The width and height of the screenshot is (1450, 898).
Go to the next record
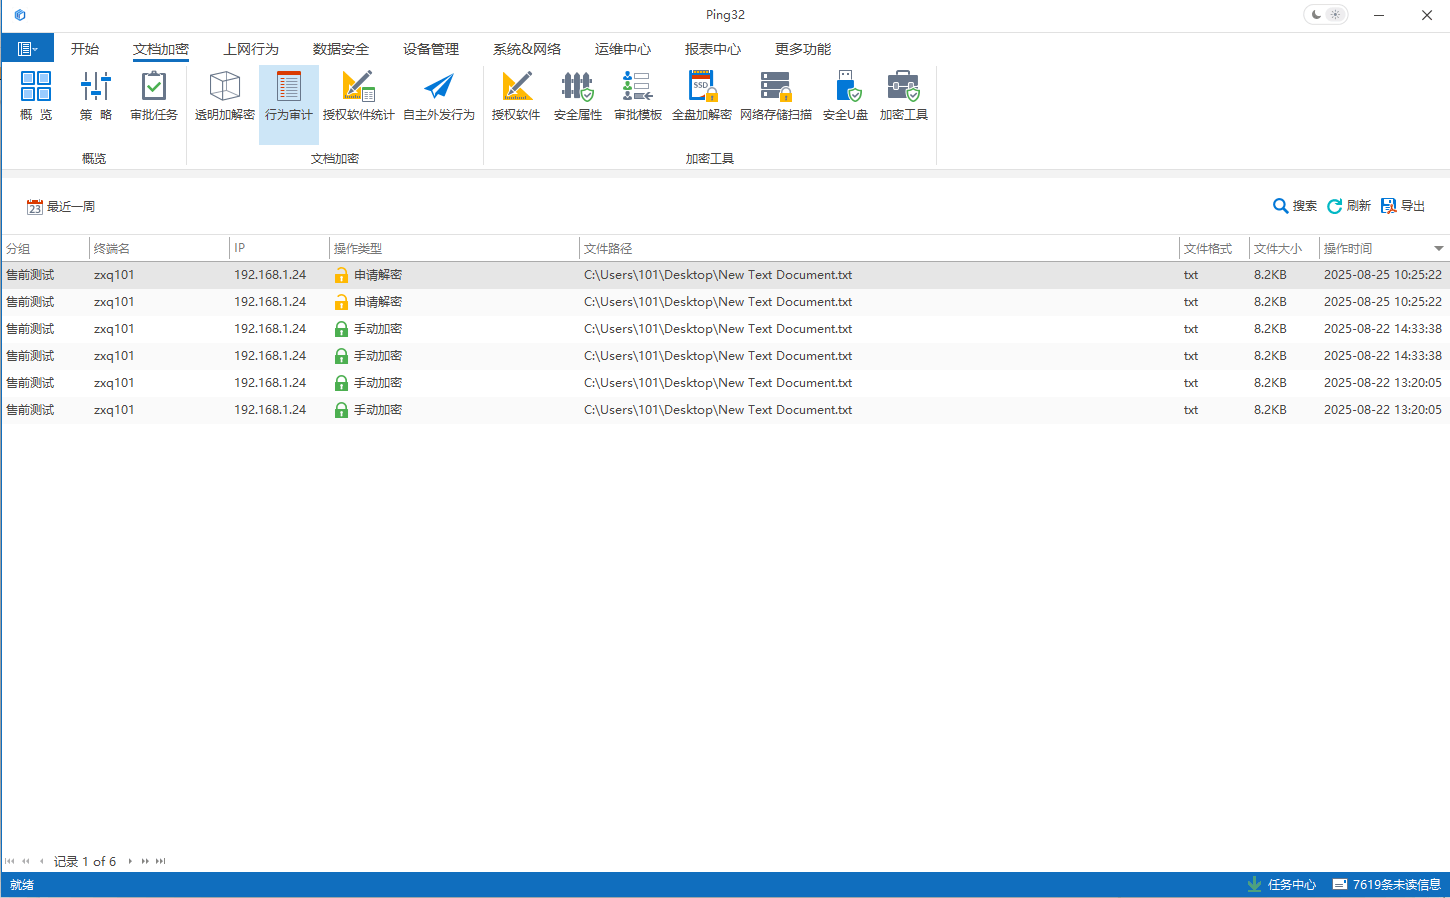click(x=130, y=861)
